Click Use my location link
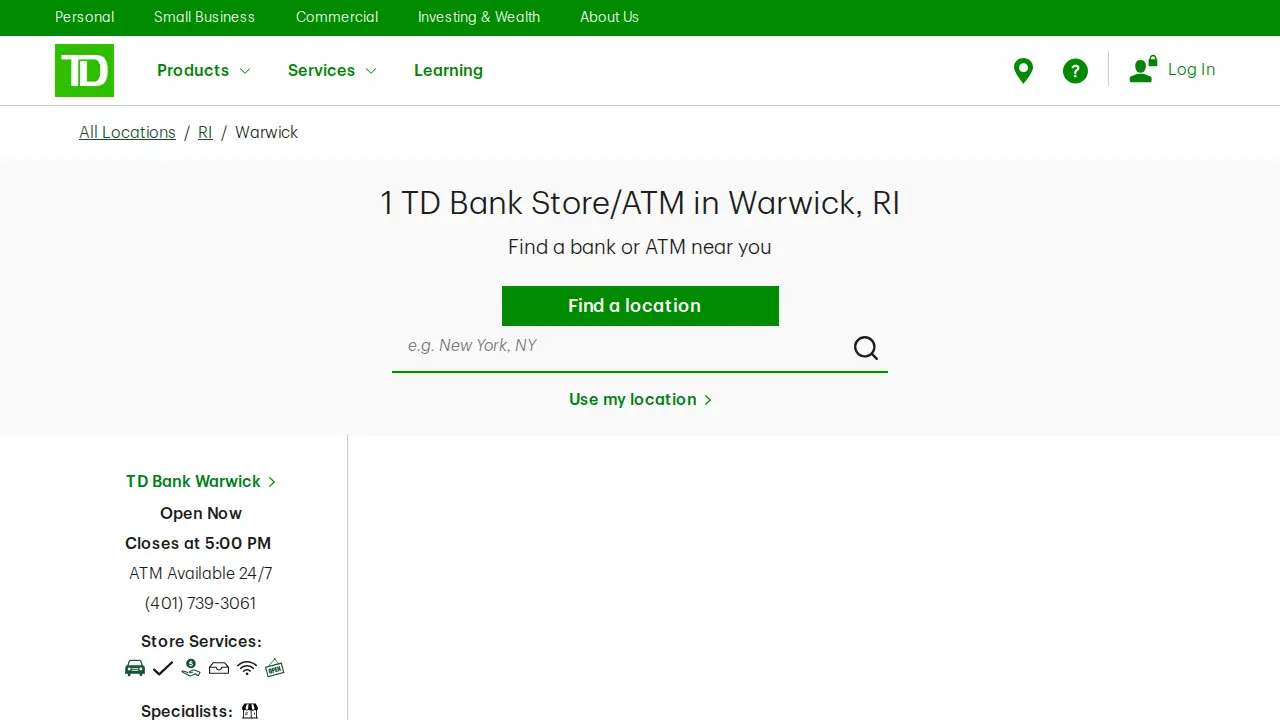This screenshot has height=720, width=1280. tap(640, 399)
